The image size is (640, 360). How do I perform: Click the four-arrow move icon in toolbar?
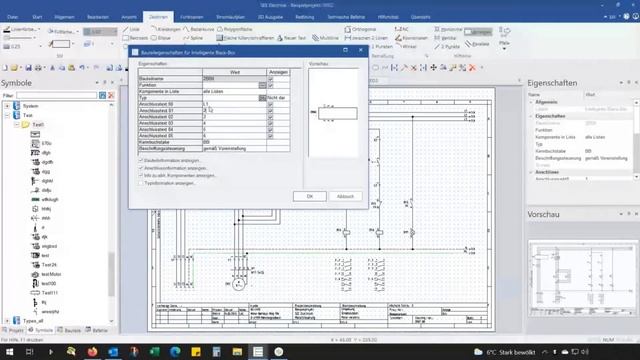pyautogui.click(x=433, y=68)
